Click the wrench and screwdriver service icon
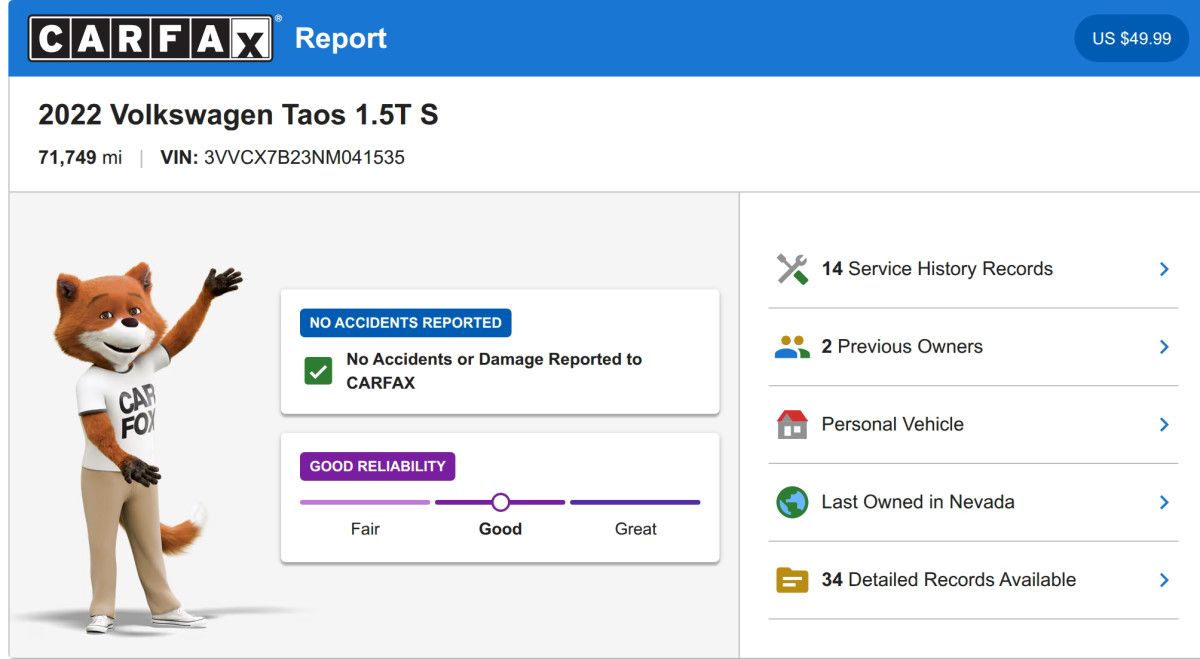The image size is (1200, 659). tap(792, 269)
